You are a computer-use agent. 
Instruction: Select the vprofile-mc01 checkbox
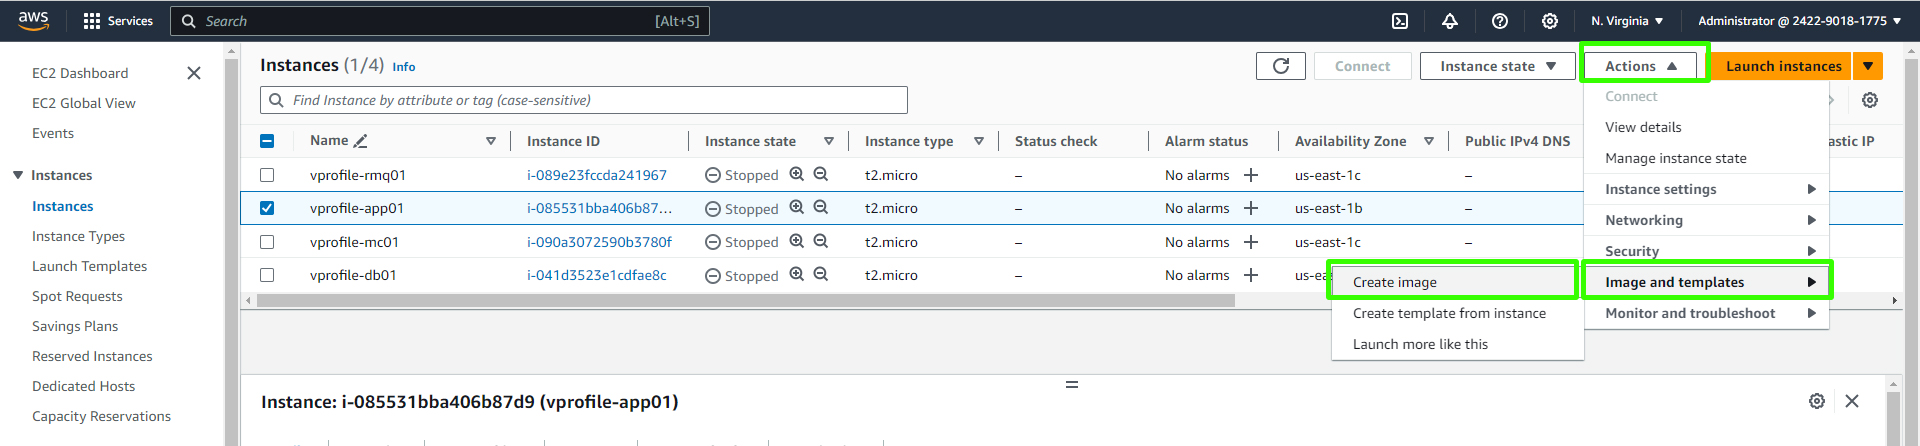(267, 242)
